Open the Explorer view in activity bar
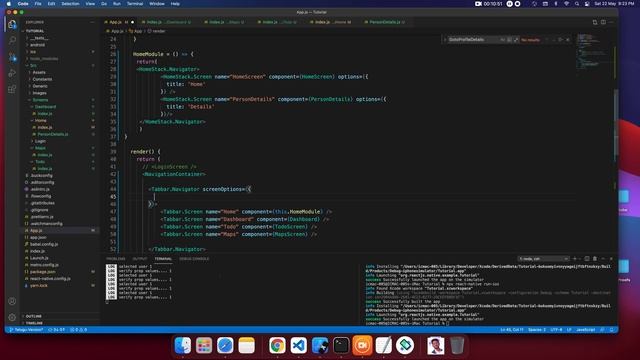Viewport: 640px width, 360px height. tap(12, 24)
